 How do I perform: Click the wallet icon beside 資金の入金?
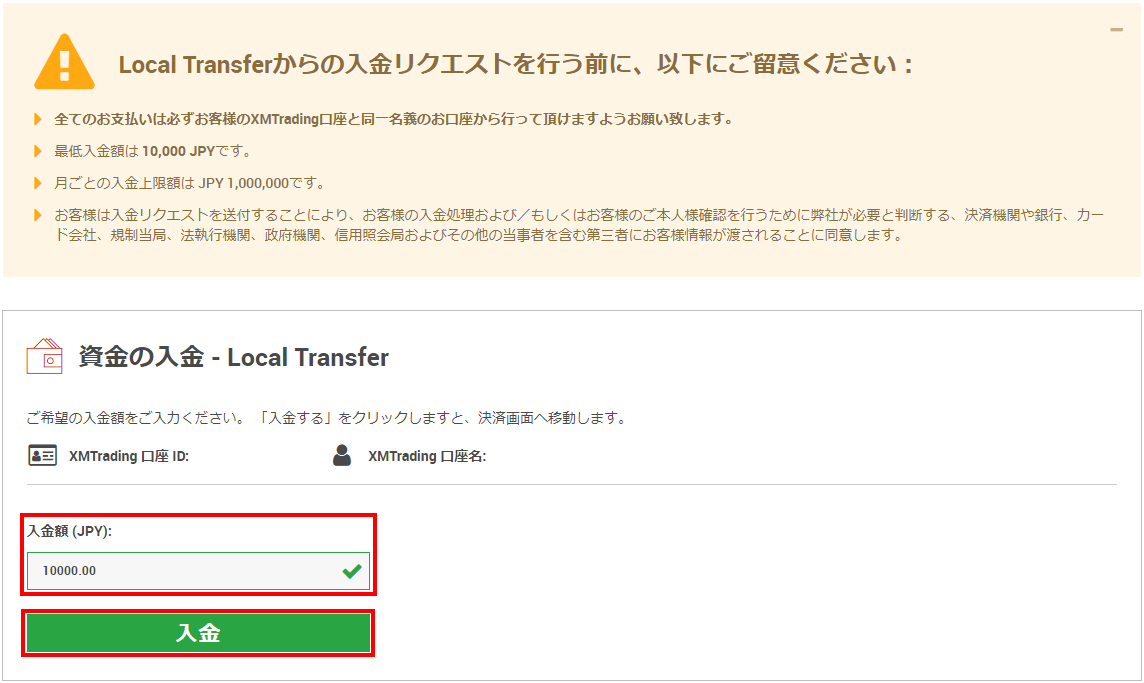pyautogui.click(x=45, y=356)
